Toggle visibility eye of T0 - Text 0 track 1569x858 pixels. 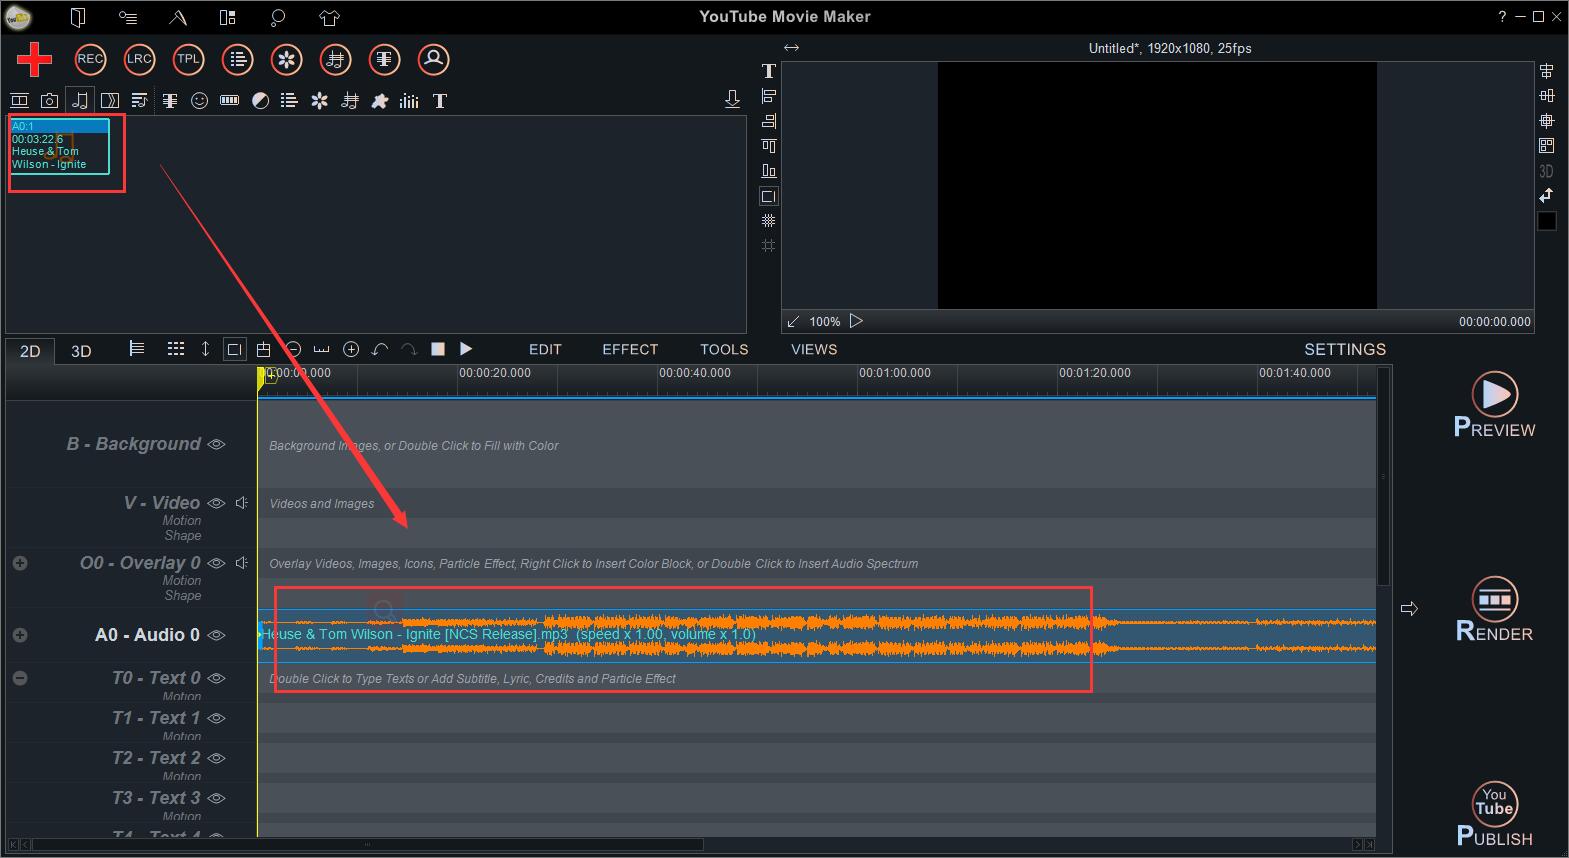click(216, 678)
